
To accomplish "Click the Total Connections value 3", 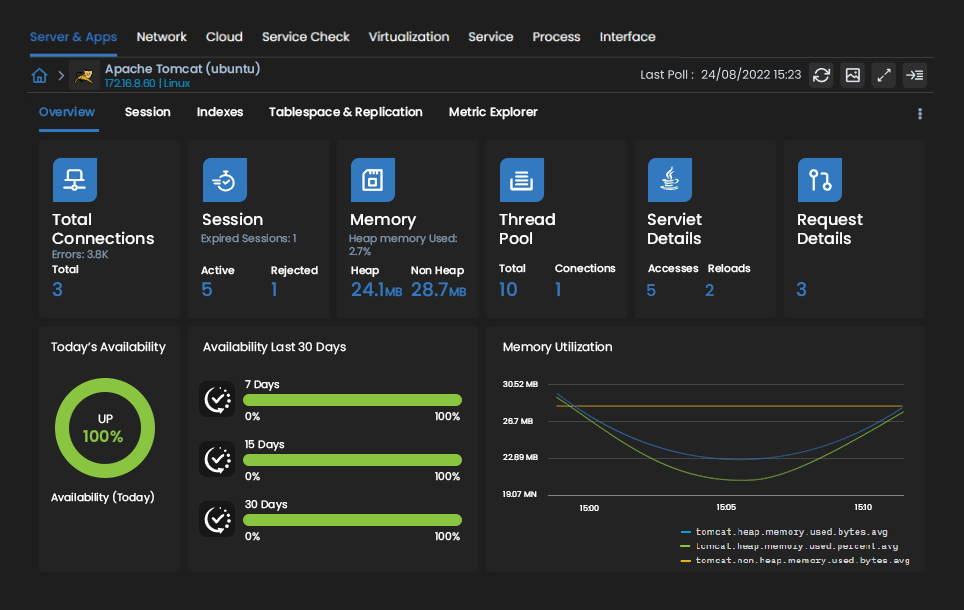I will pos(57,290).
